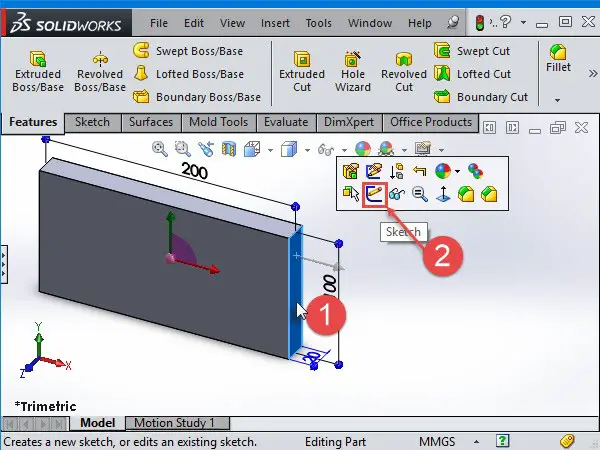The width and height of the screenshot is (600, 450).
Task: Return to Previous View
Action: click(x=206, y=148)
